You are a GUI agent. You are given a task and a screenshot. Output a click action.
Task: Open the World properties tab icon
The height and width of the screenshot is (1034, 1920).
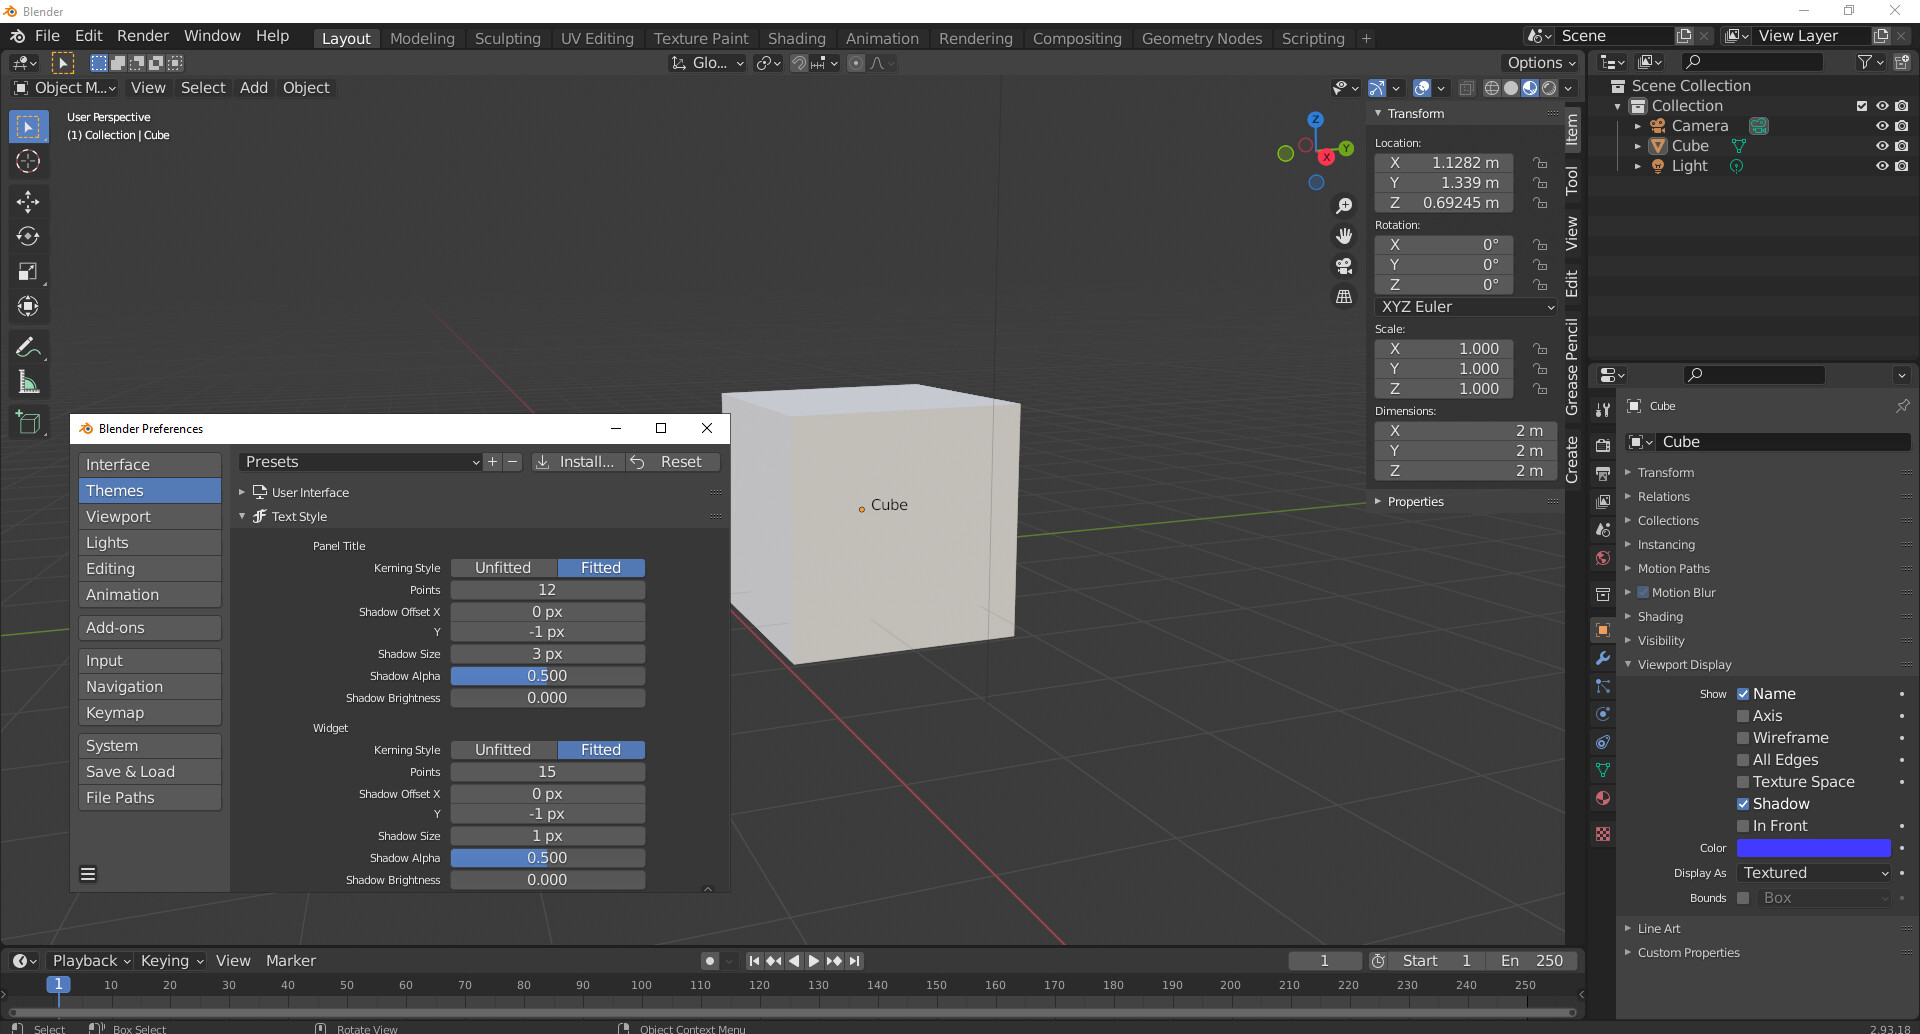pos(1603,558)
